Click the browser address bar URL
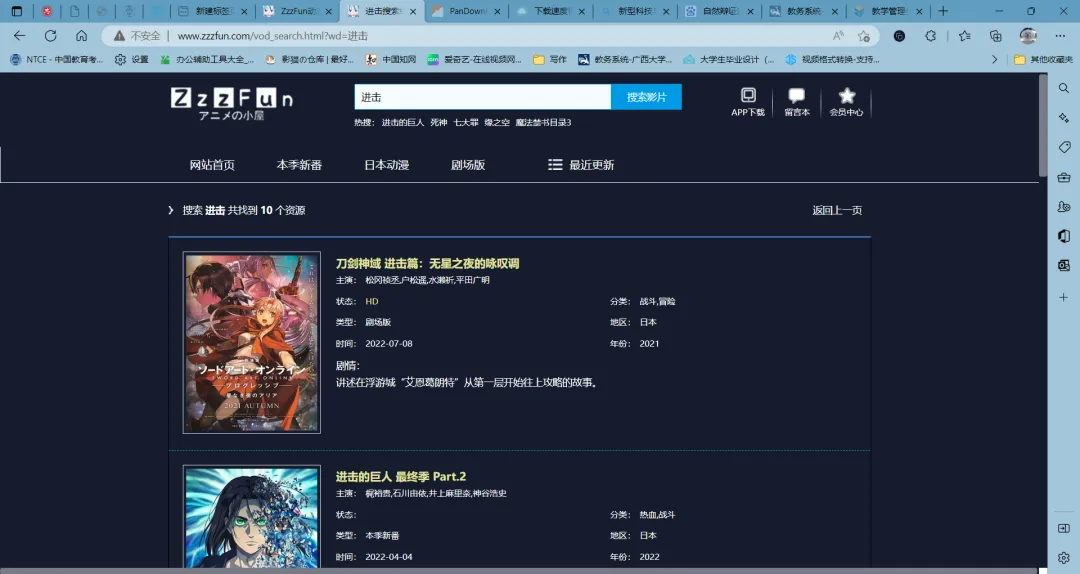Screen dimensions: 1080x574 pyautogui.click(x=272, y=36)
